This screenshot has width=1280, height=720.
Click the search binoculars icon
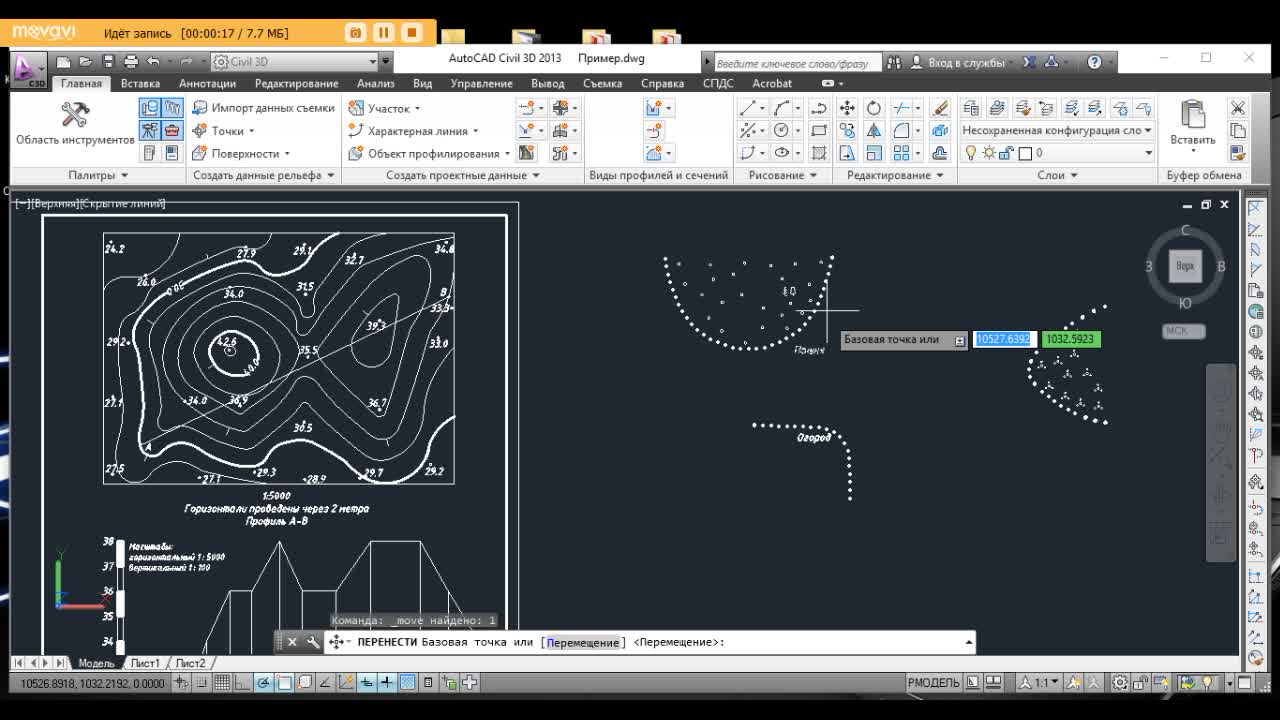tap(895, 62)
